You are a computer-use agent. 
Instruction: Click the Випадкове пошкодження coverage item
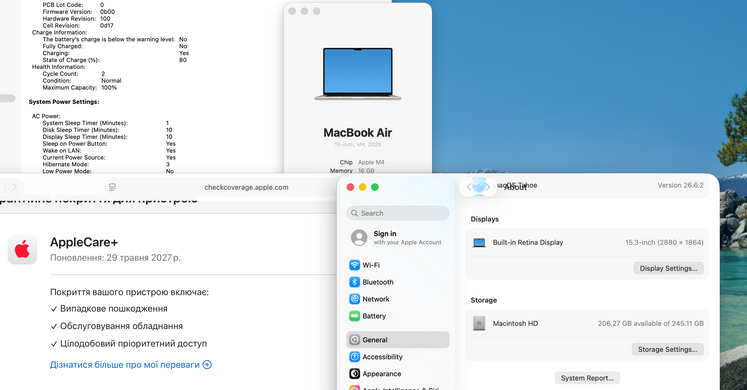click(x=109, y=309)
